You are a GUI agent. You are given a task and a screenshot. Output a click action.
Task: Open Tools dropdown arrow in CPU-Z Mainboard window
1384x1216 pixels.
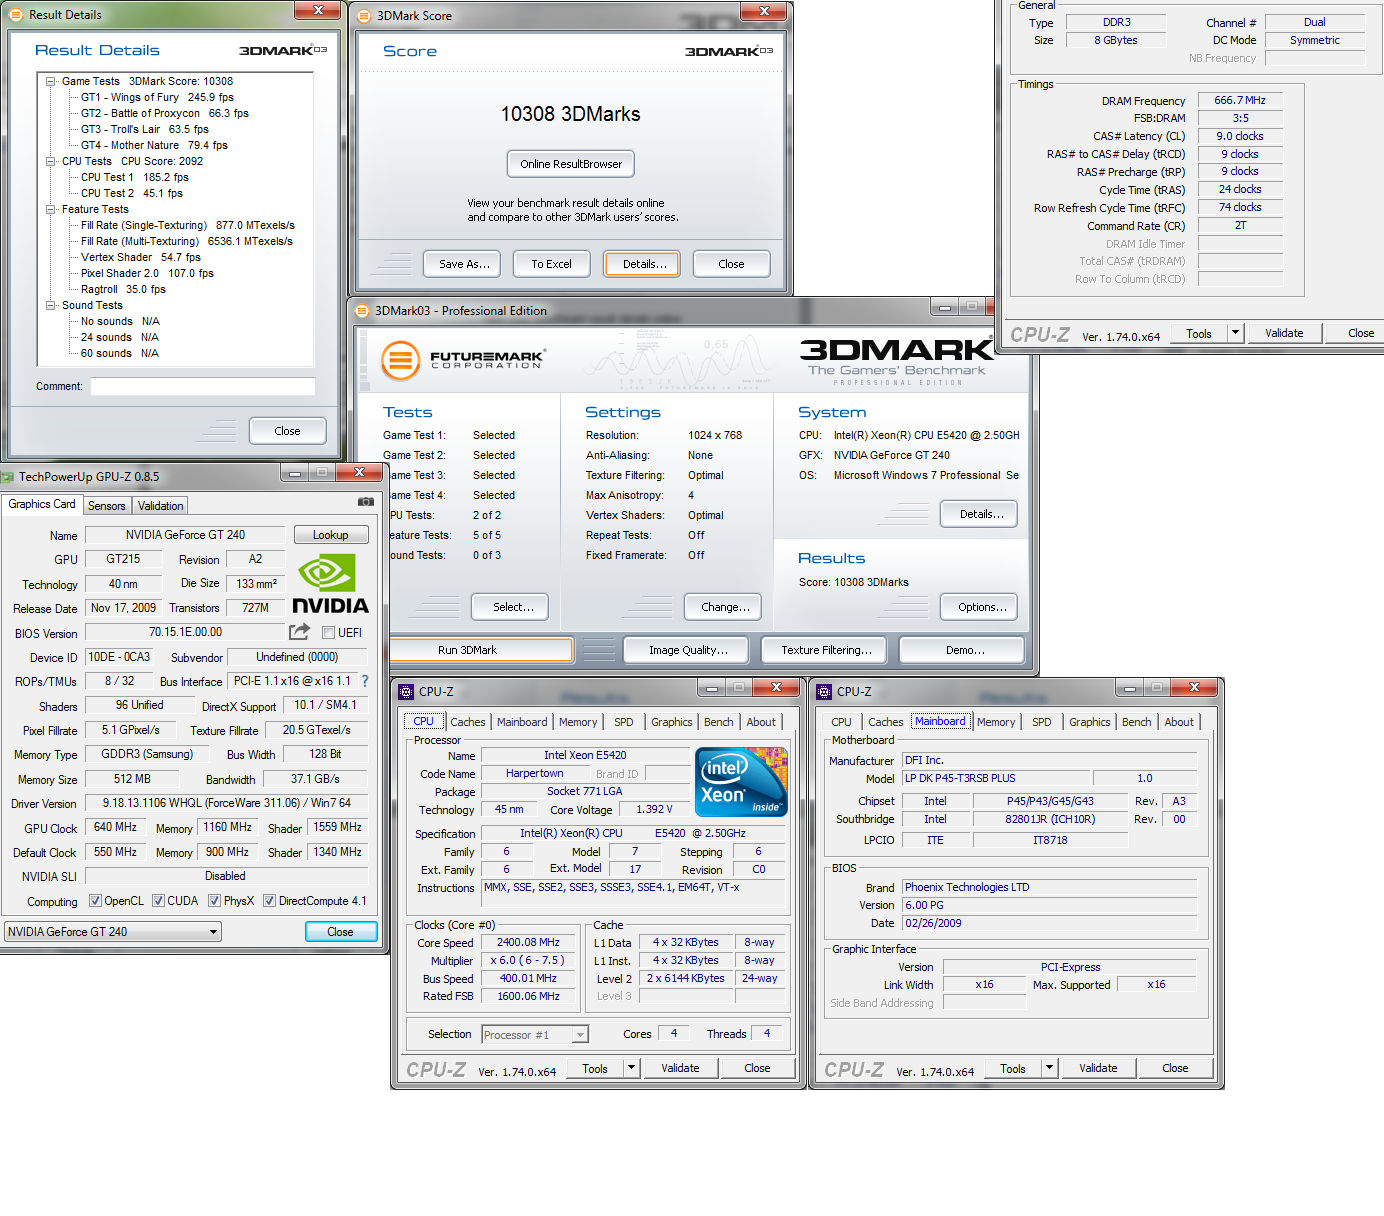(x=1049, y=1067)
